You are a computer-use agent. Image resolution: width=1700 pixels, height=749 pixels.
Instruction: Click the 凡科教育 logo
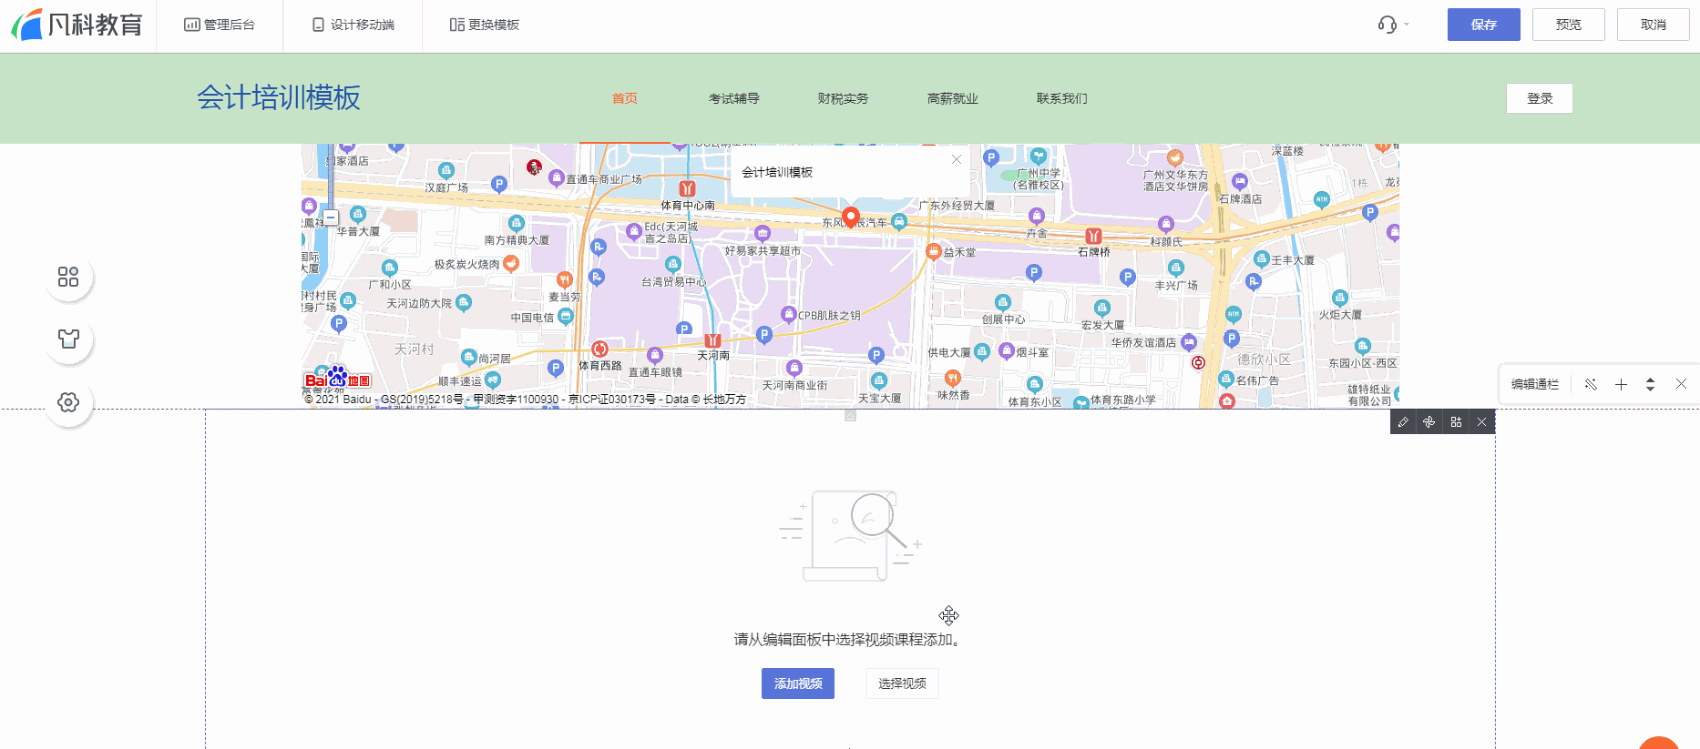(77, 24)
